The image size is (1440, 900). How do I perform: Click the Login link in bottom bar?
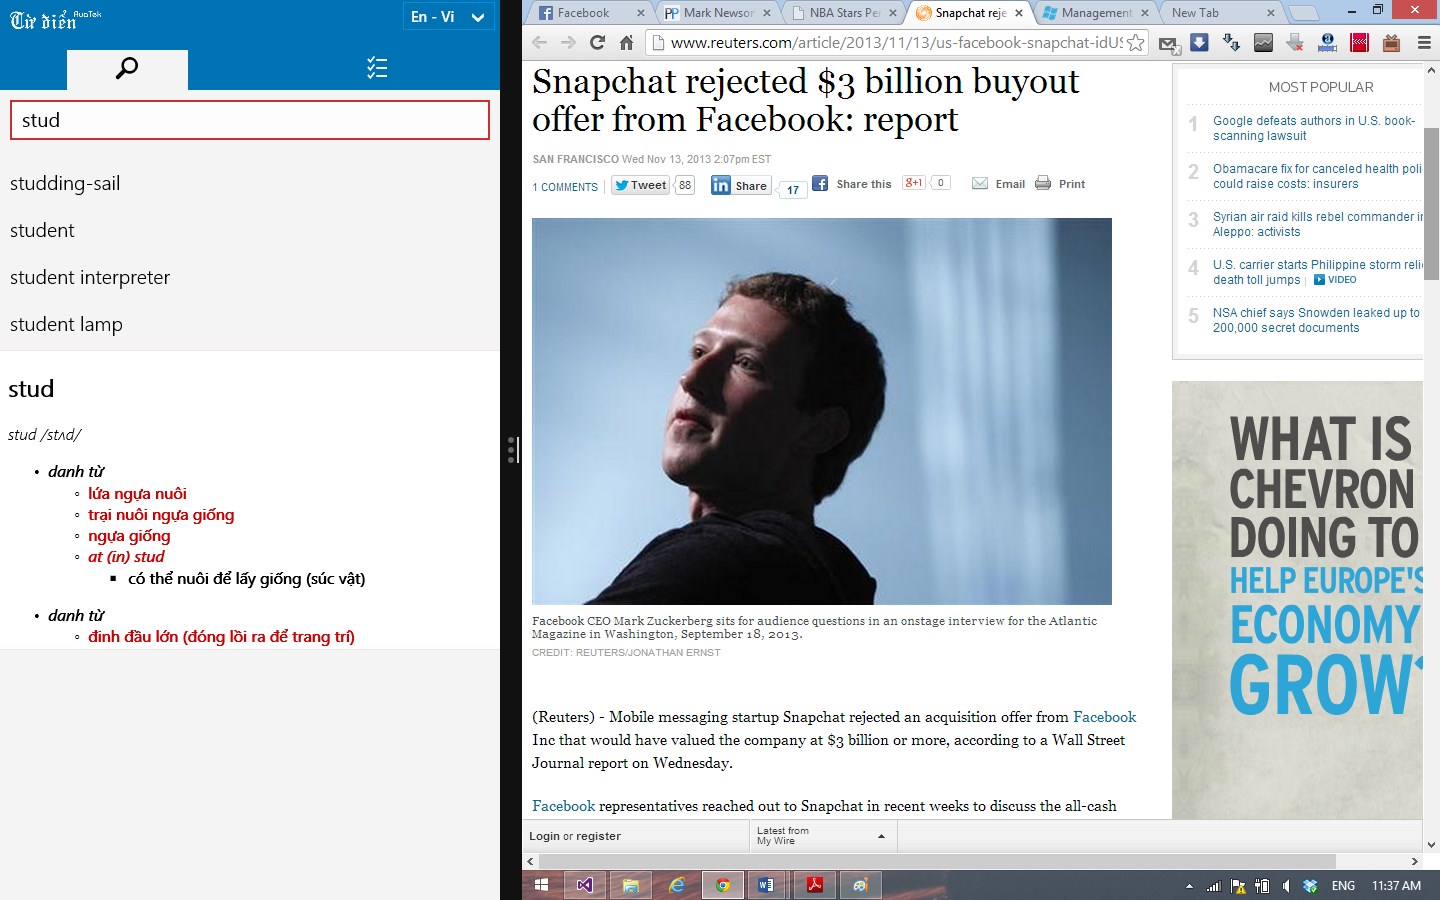[x=544, y=836]
